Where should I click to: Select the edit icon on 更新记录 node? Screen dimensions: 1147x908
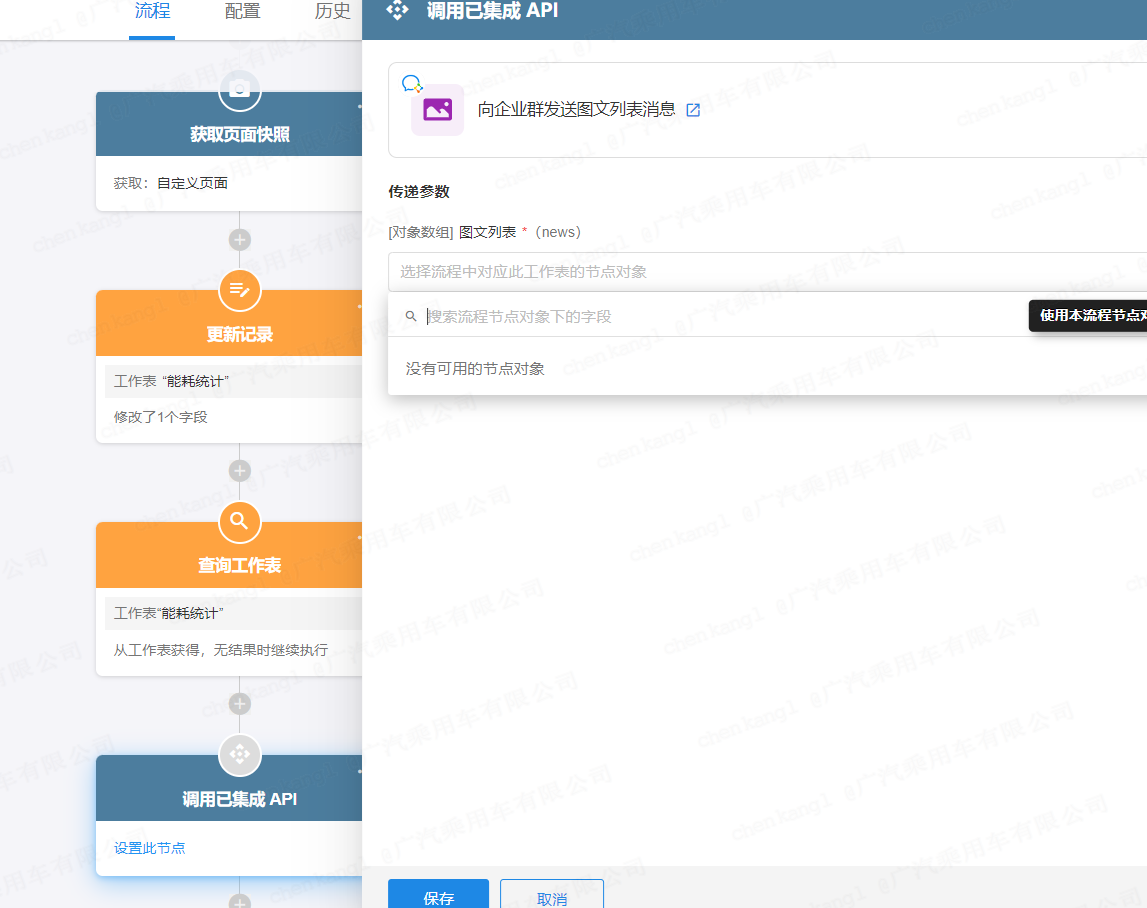(239, 290)
